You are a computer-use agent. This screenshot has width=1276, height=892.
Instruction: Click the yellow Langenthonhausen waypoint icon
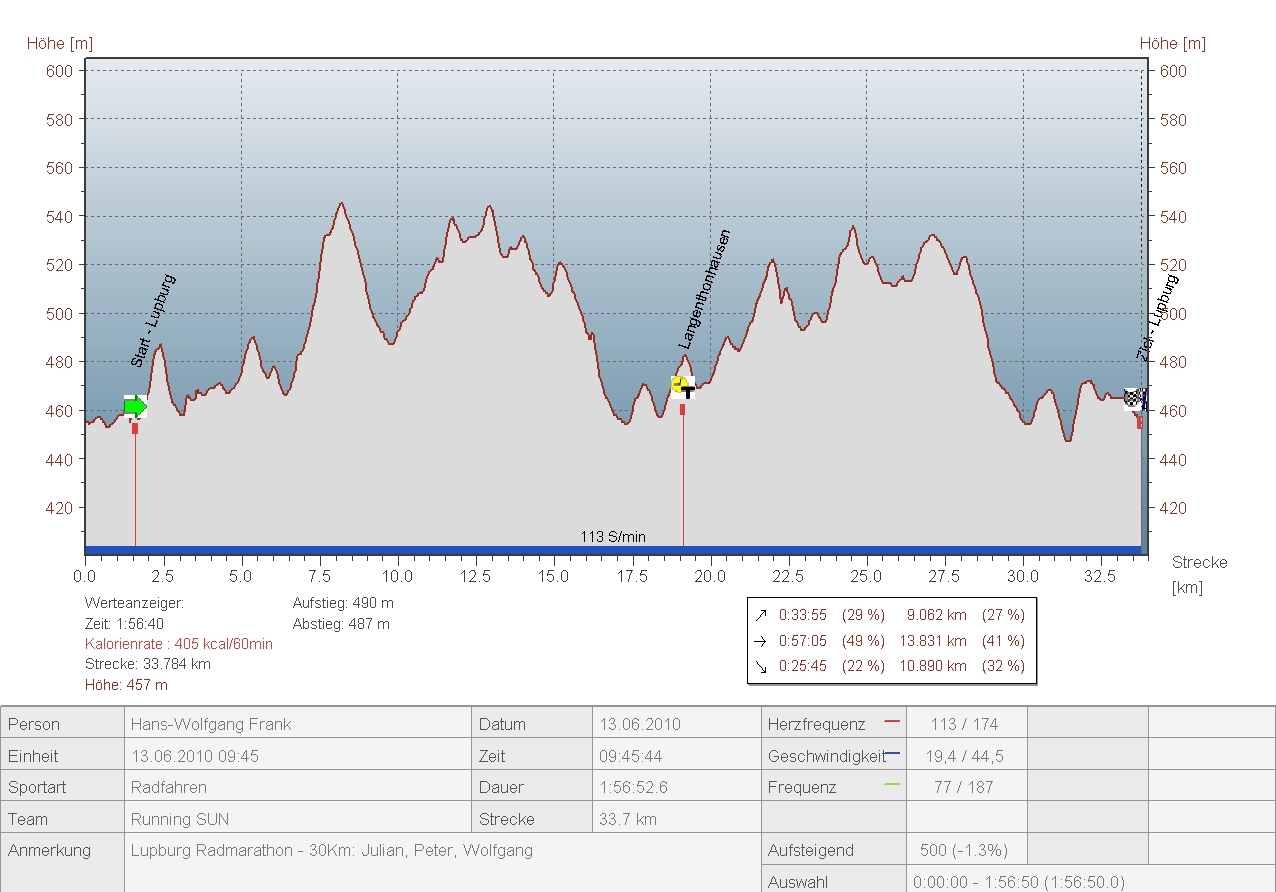click(682, 386)
